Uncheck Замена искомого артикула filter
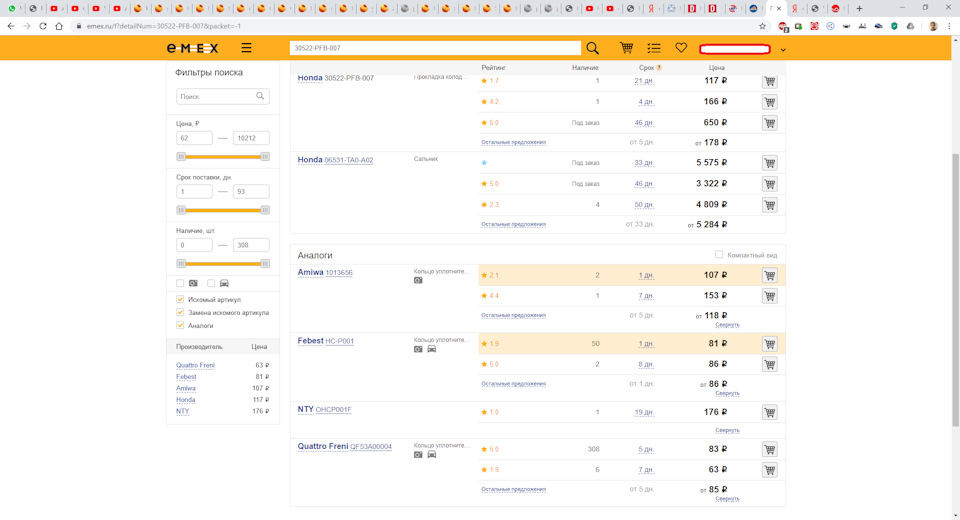Screen dimensions: 960x520 pos(180,312)
